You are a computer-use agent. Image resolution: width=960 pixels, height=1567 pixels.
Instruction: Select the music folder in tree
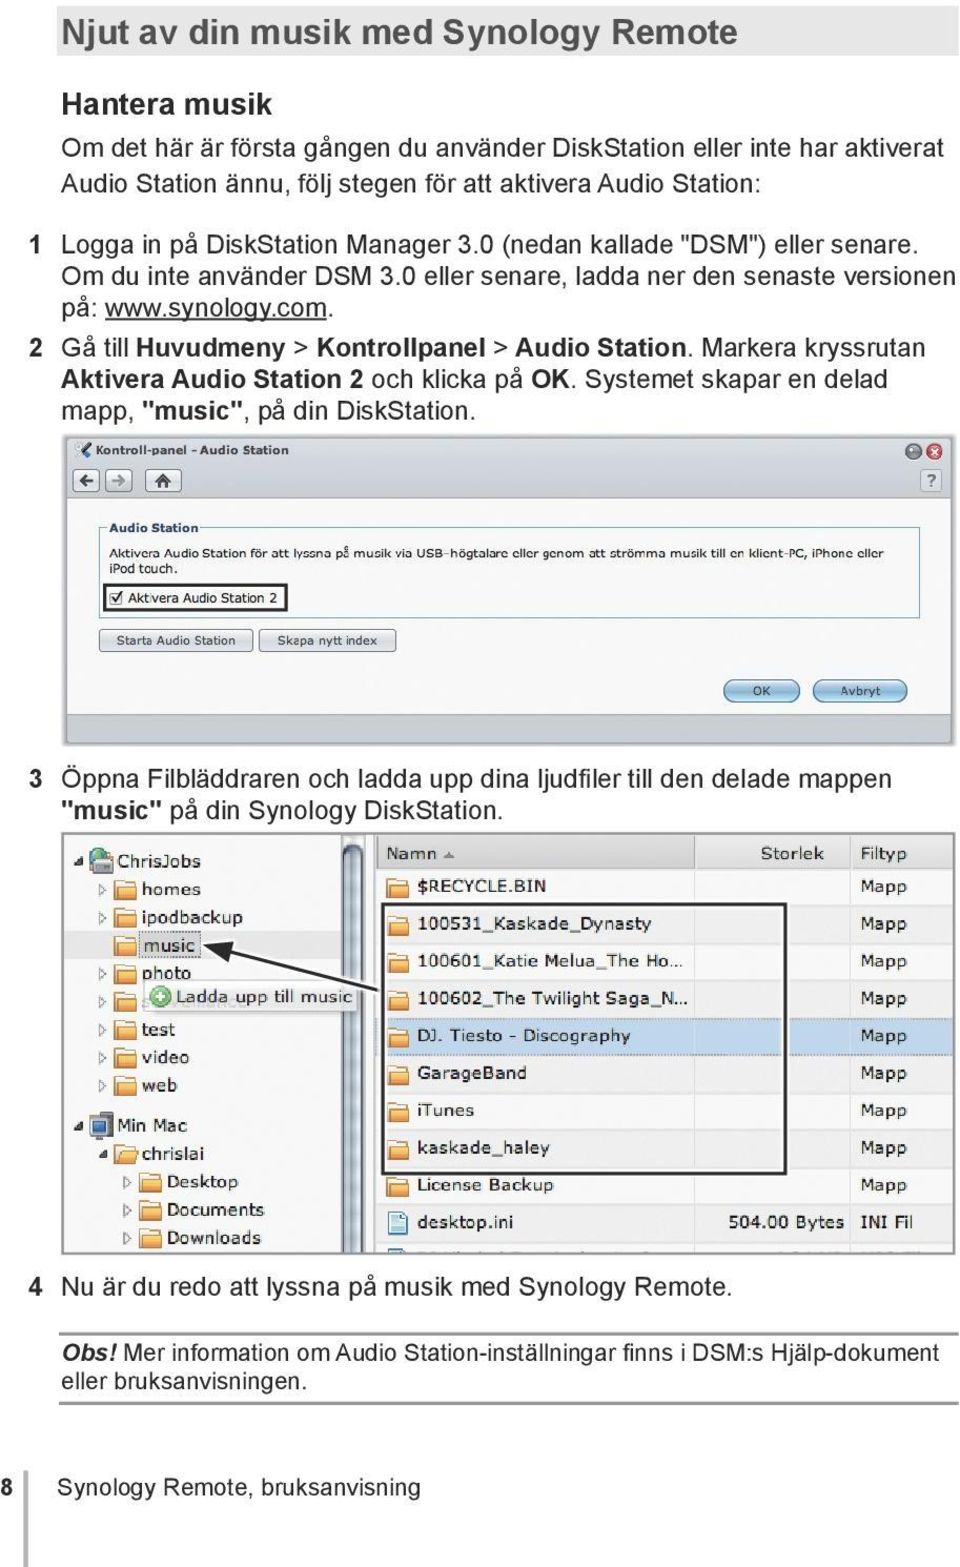pos(155,945)
